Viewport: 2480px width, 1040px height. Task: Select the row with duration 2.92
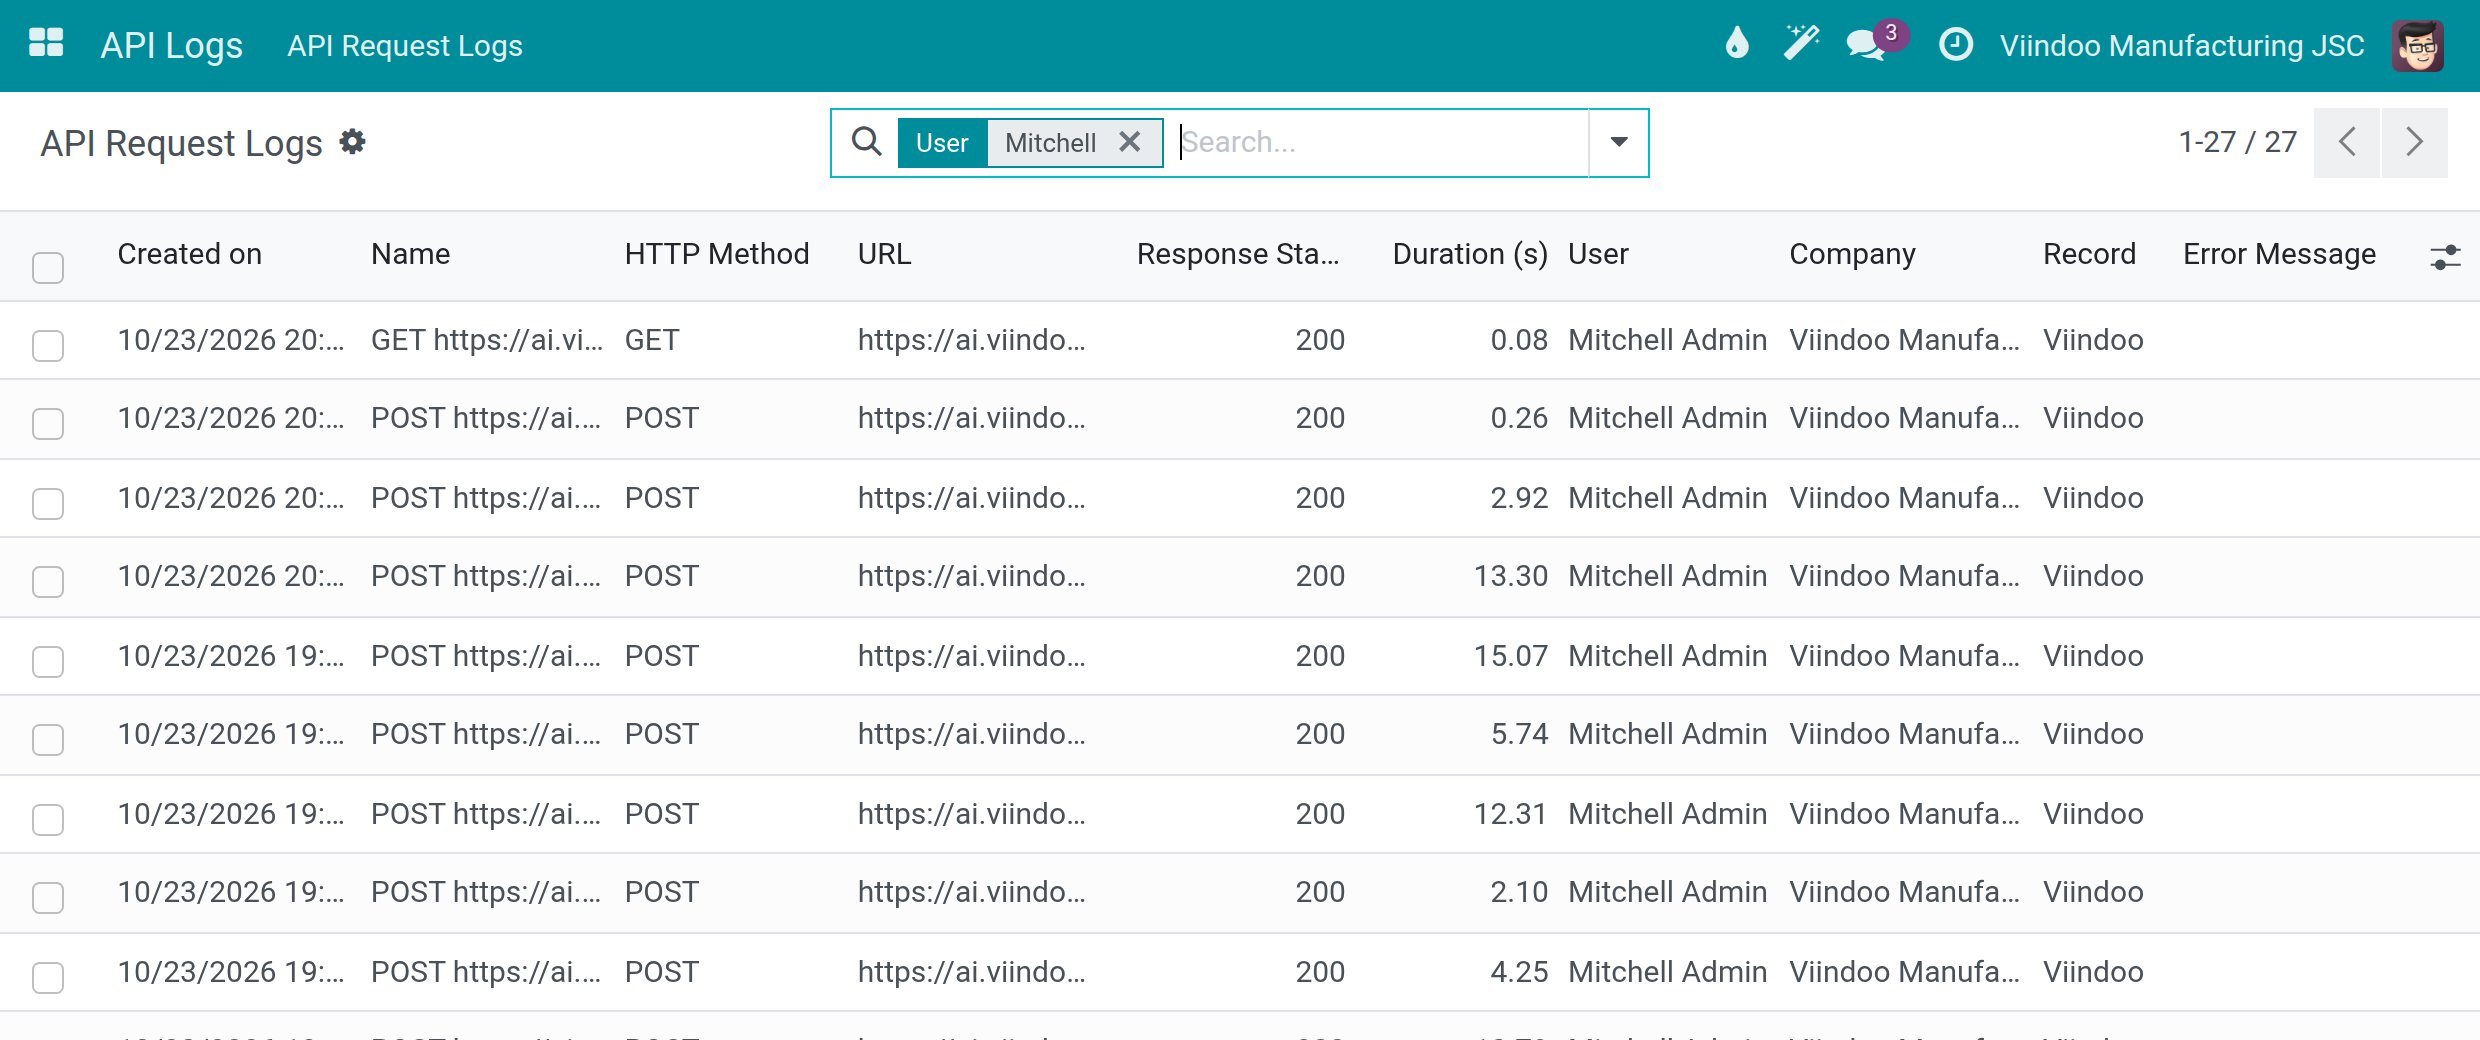pos(48,503)
